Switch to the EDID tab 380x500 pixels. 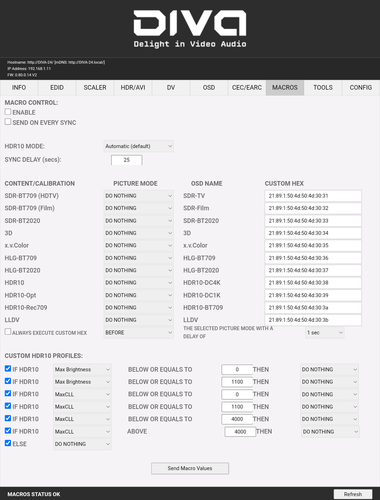tap(57, 88)
